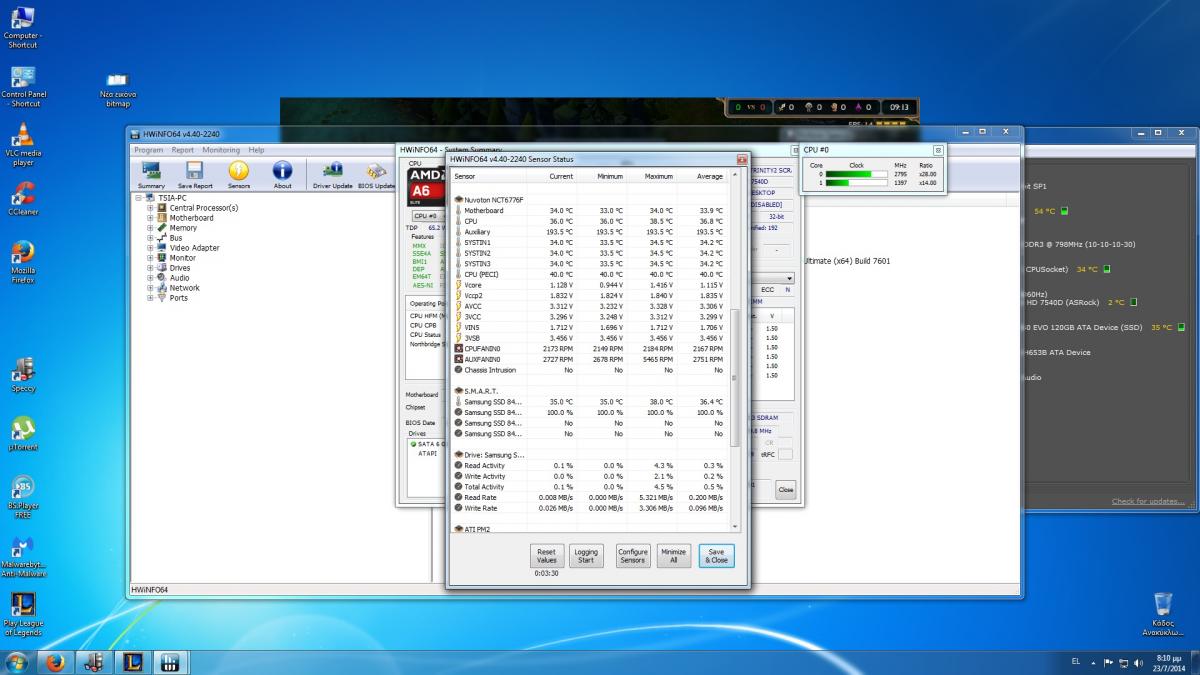The image size is (1200, 675).
Task: Click the Minimize All button
Action: 674,556
